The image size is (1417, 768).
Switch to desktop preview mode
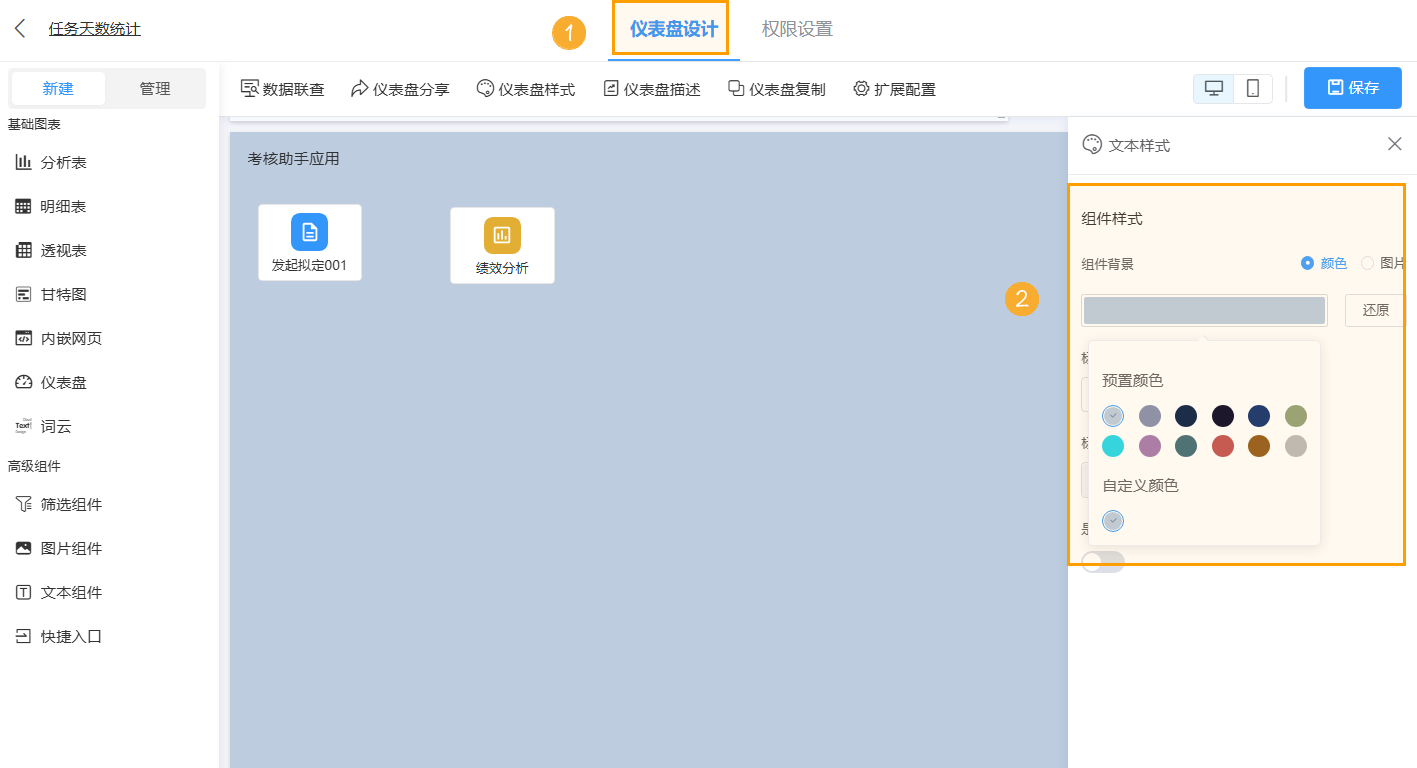click(x=1213, y=88)
